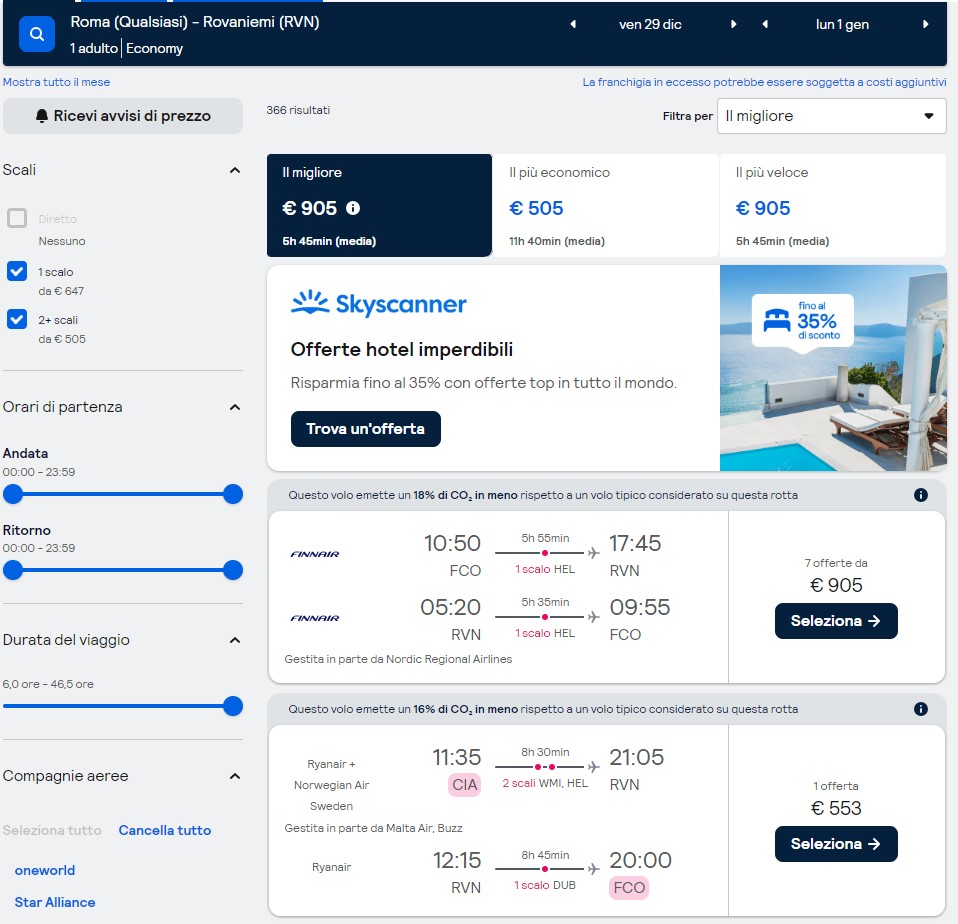
Task: Collapse the Durata del viaggio section
Action: click(235, 640)
